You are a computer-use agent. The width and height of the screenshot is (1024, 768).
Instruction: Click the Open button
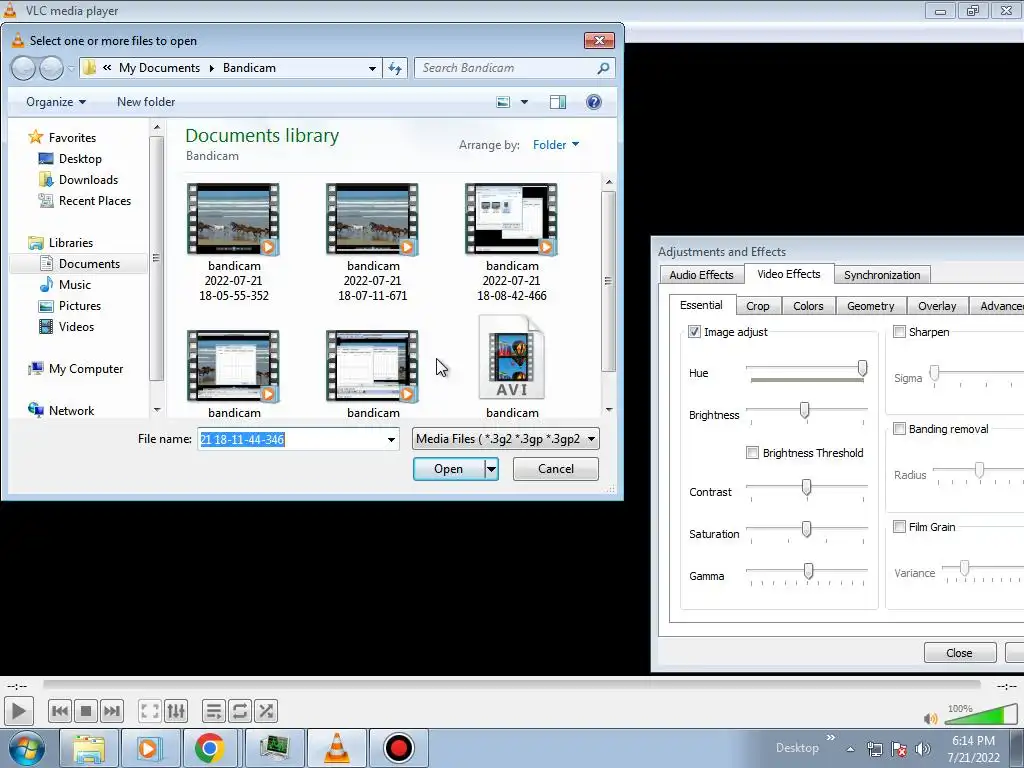tap(449, 469)
